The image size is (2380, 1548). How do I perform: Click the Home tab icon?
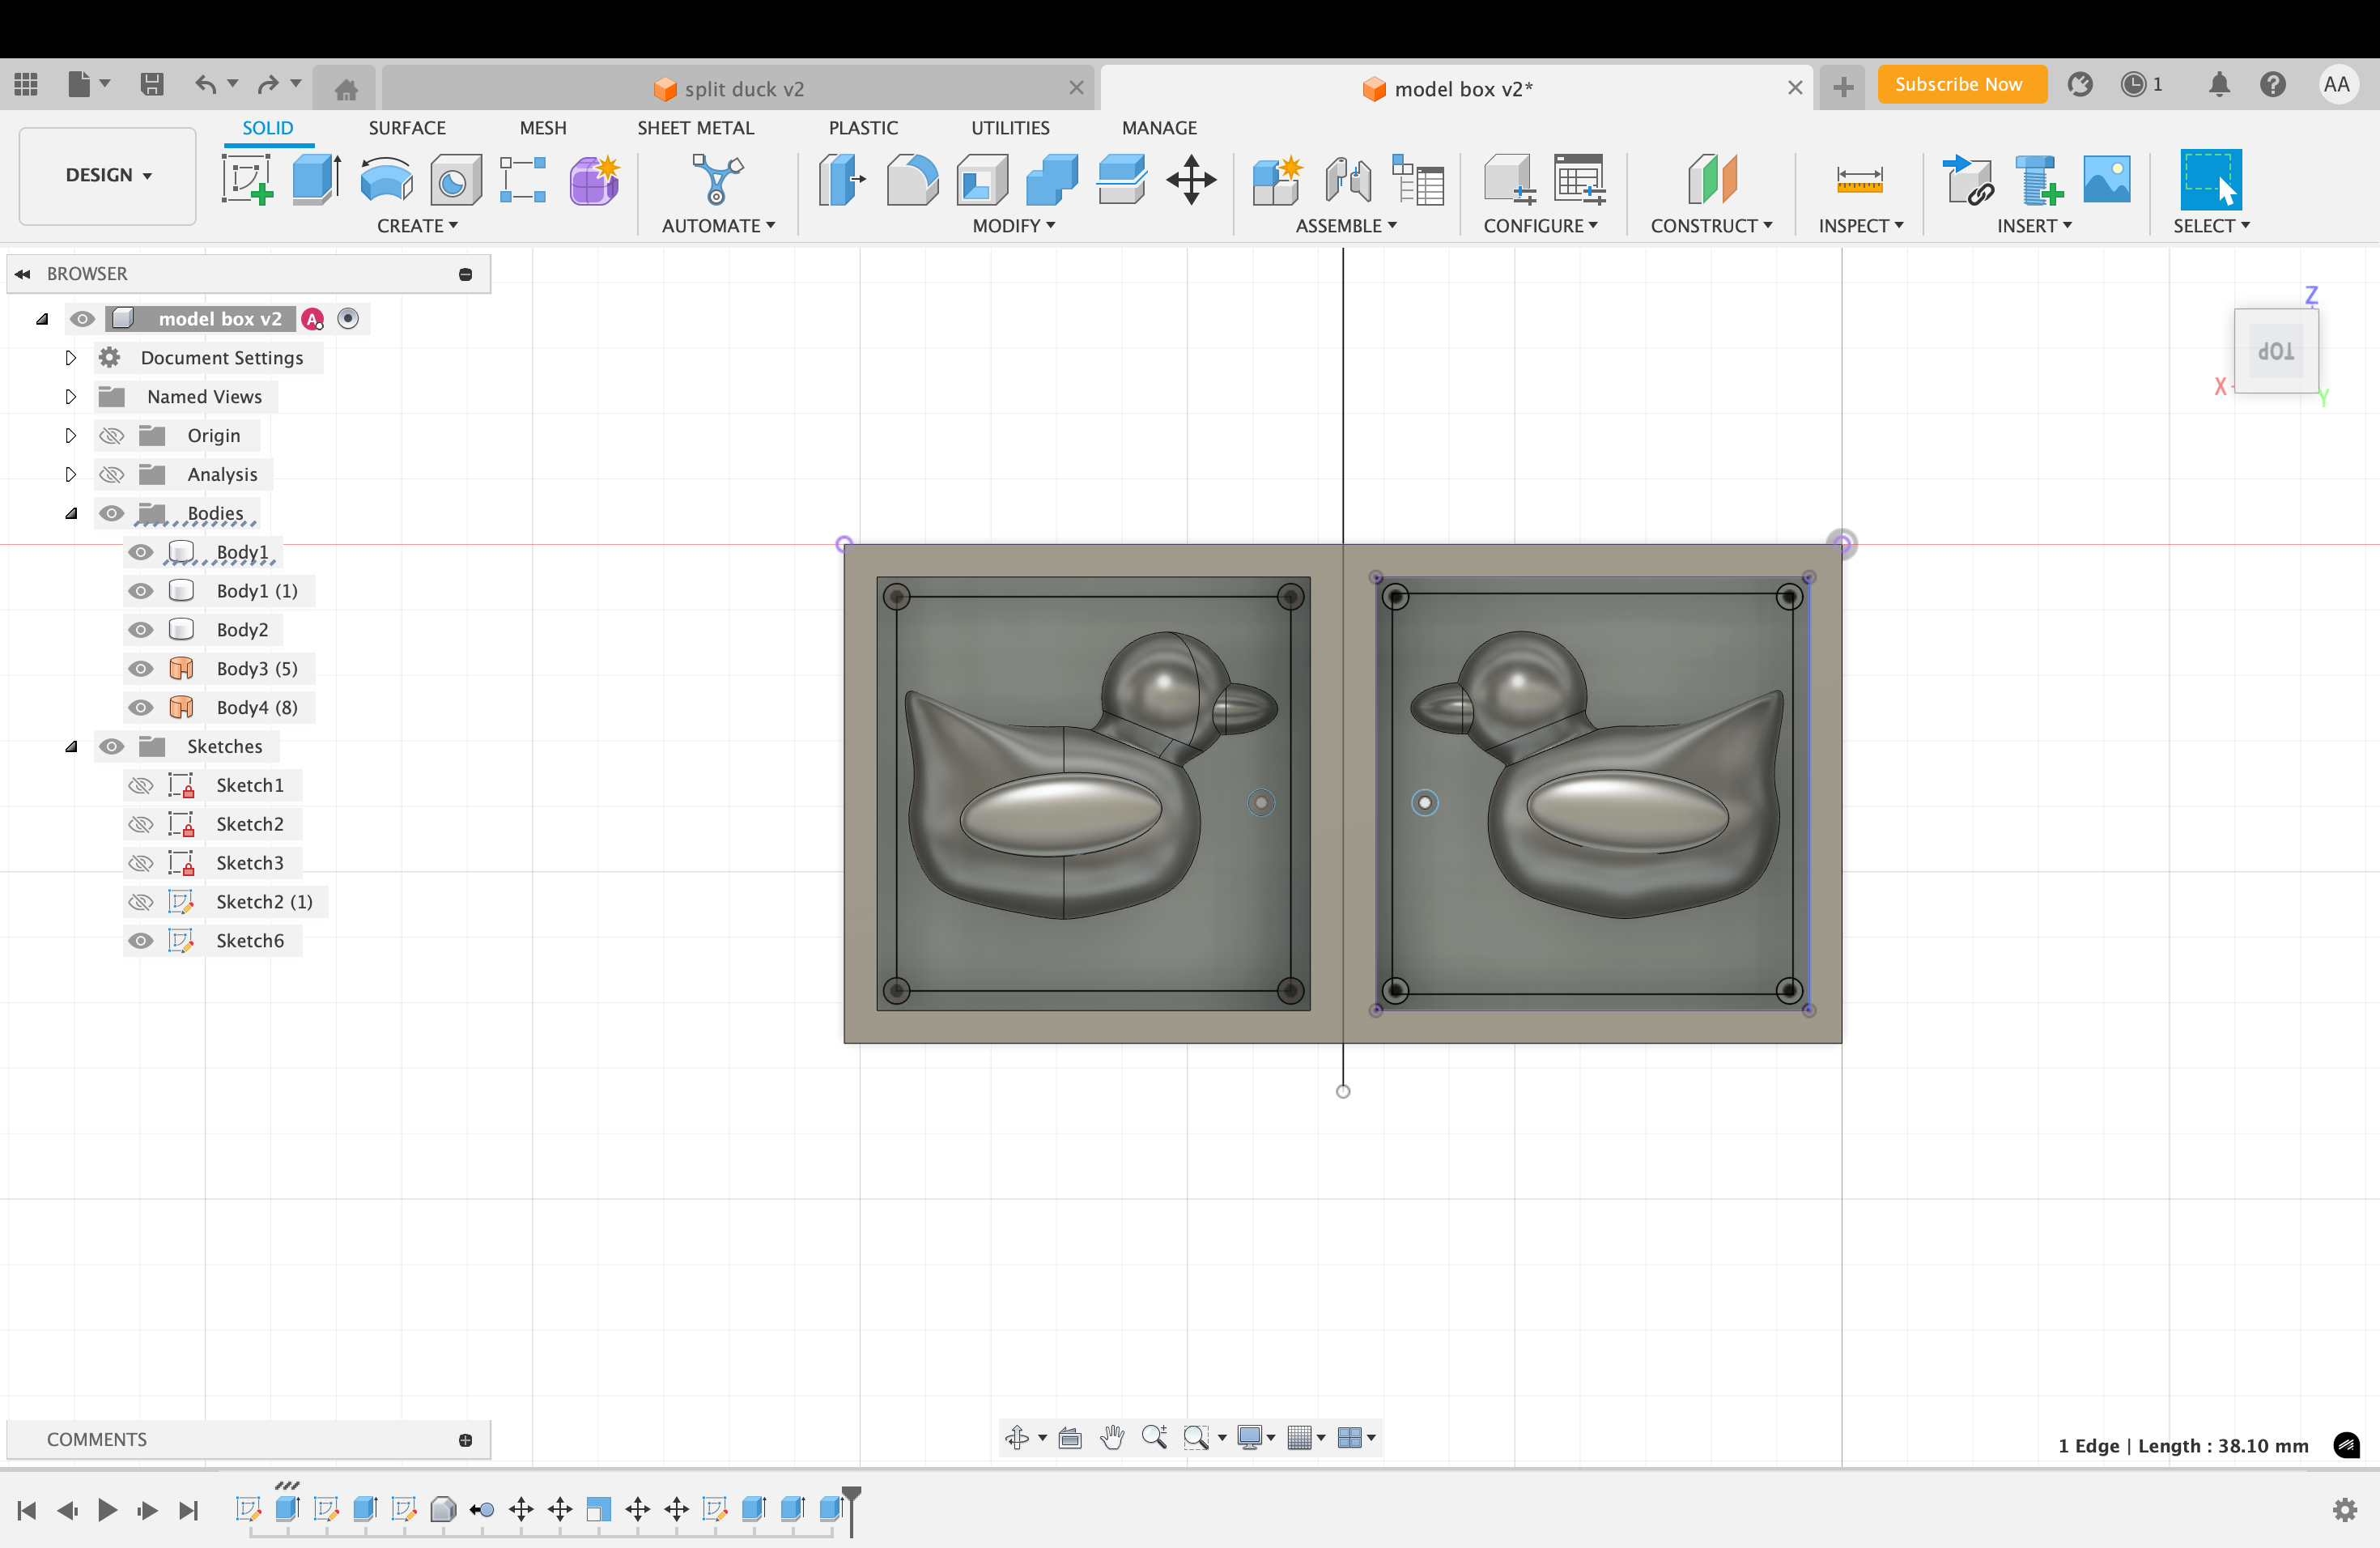click(x=346, y=89)
